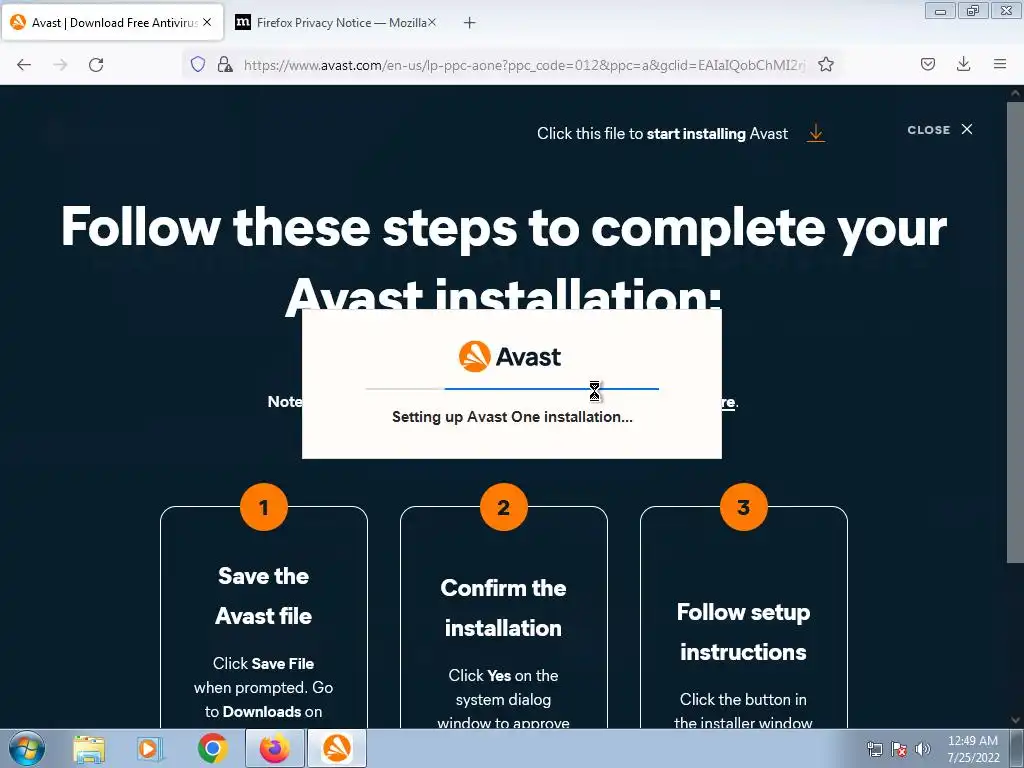Click the browser forward arrow
Screen dimensions: 1024x768
(60, 65)
